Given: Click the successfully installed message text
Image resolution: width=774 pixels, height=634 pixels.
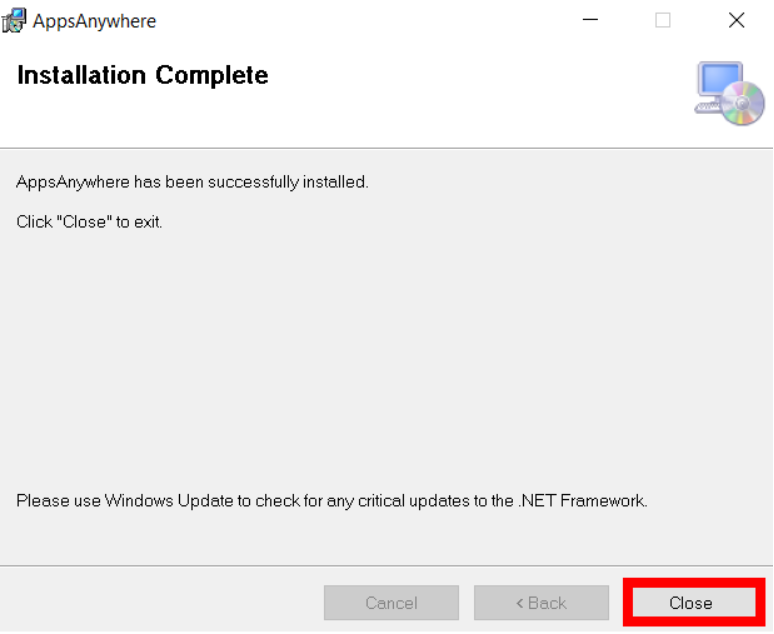Looking at the screenshot, I should pos(193,182).
